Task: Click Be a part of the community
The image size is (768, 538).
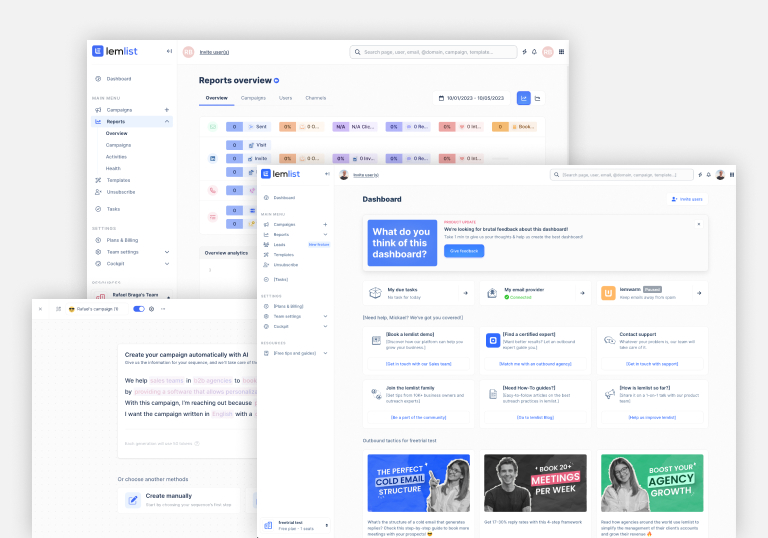Action: 419,417
